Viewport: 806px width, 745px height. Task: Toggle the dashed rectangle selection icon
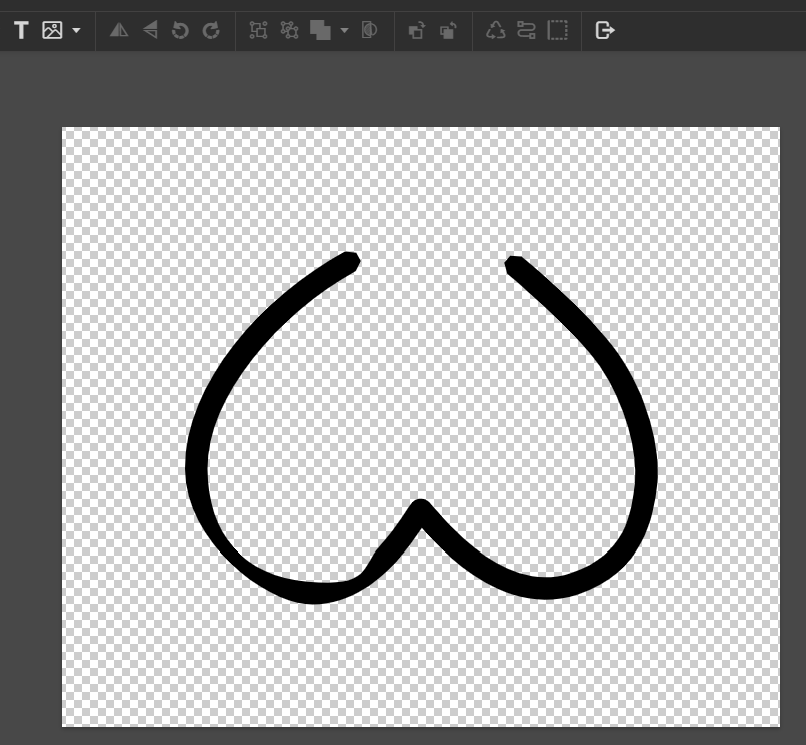(x=558, y=31)
